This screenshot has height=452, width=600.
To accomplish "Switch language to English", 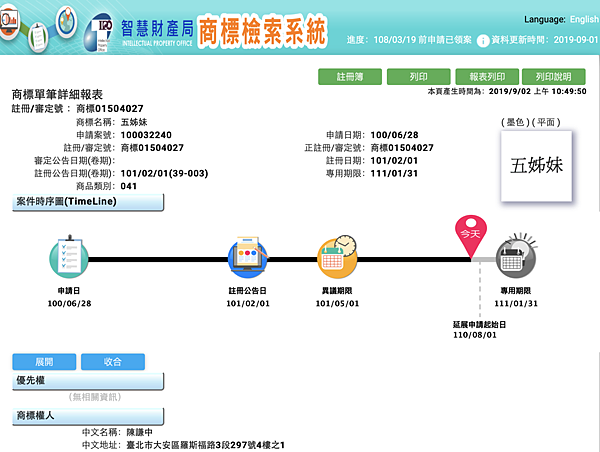I will [584, 20].
